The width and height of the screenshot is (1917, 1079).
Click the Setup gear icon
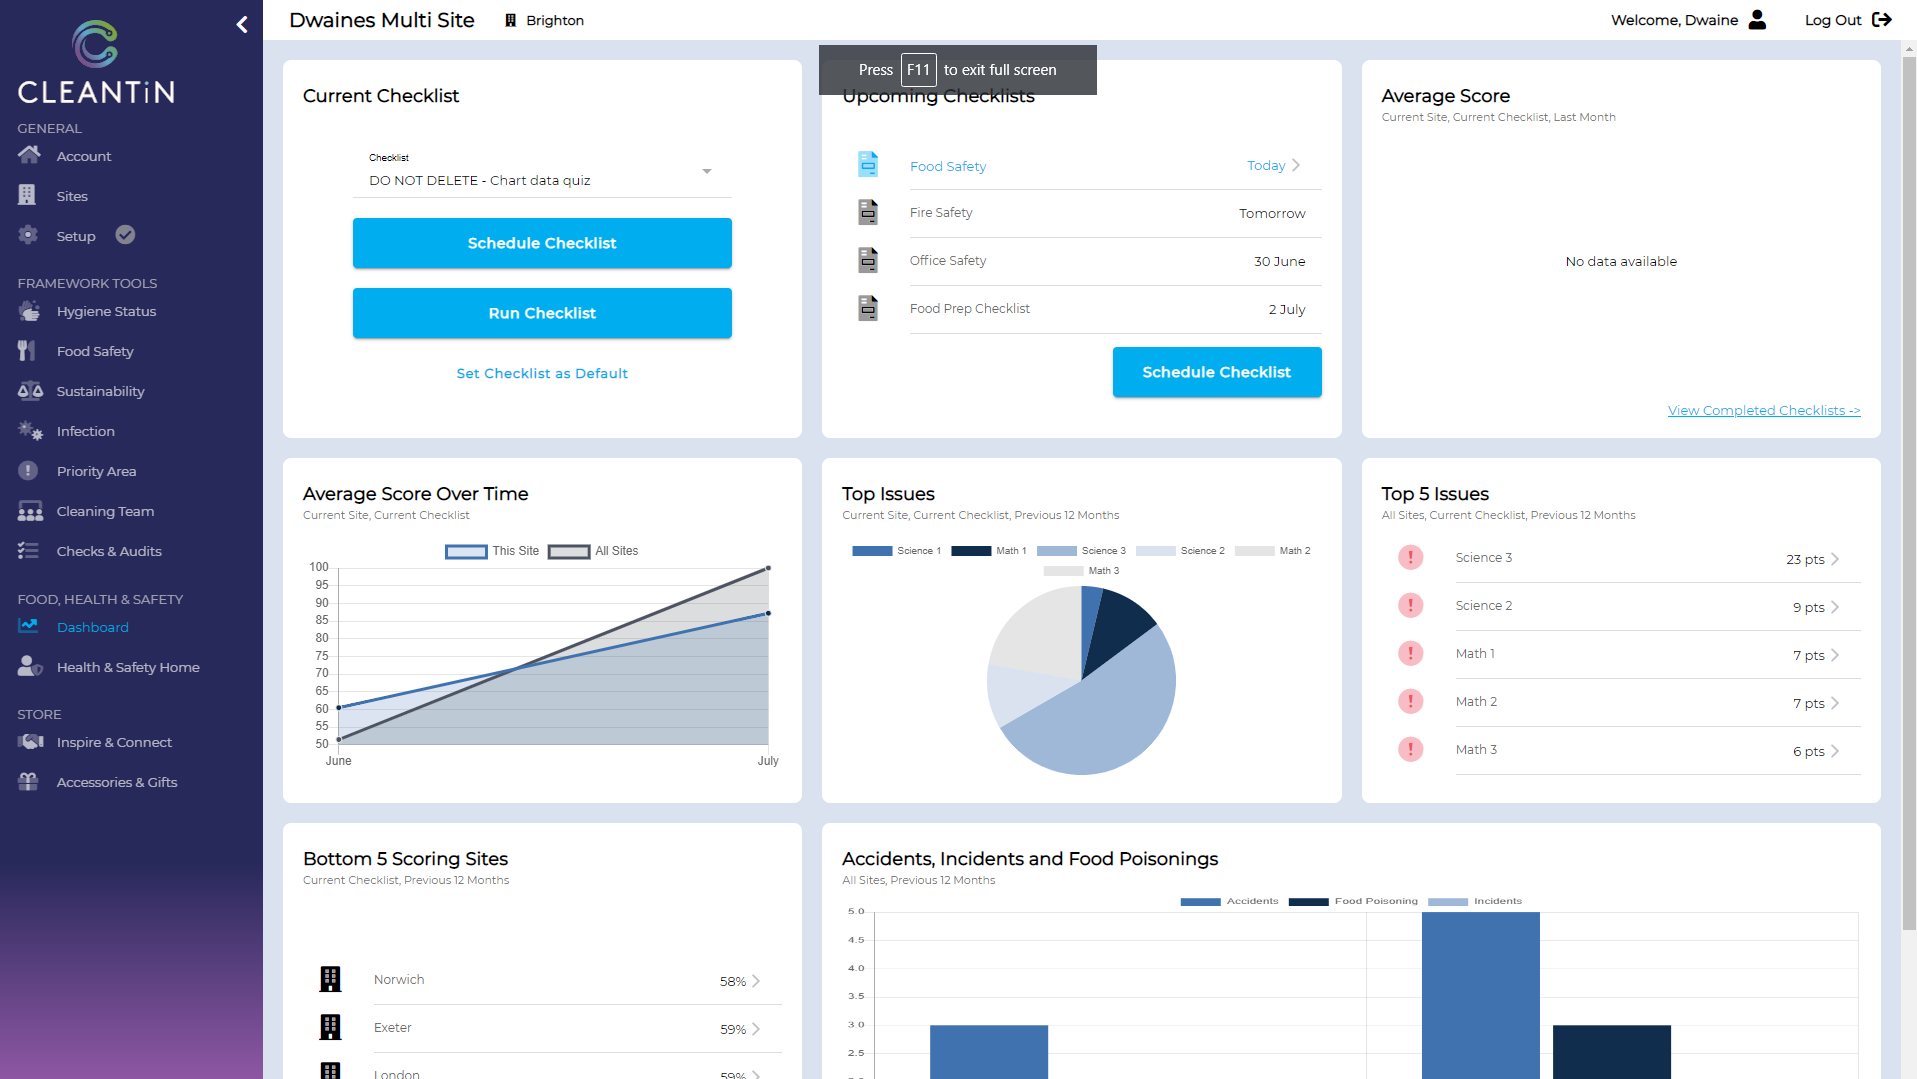point(28,235)
